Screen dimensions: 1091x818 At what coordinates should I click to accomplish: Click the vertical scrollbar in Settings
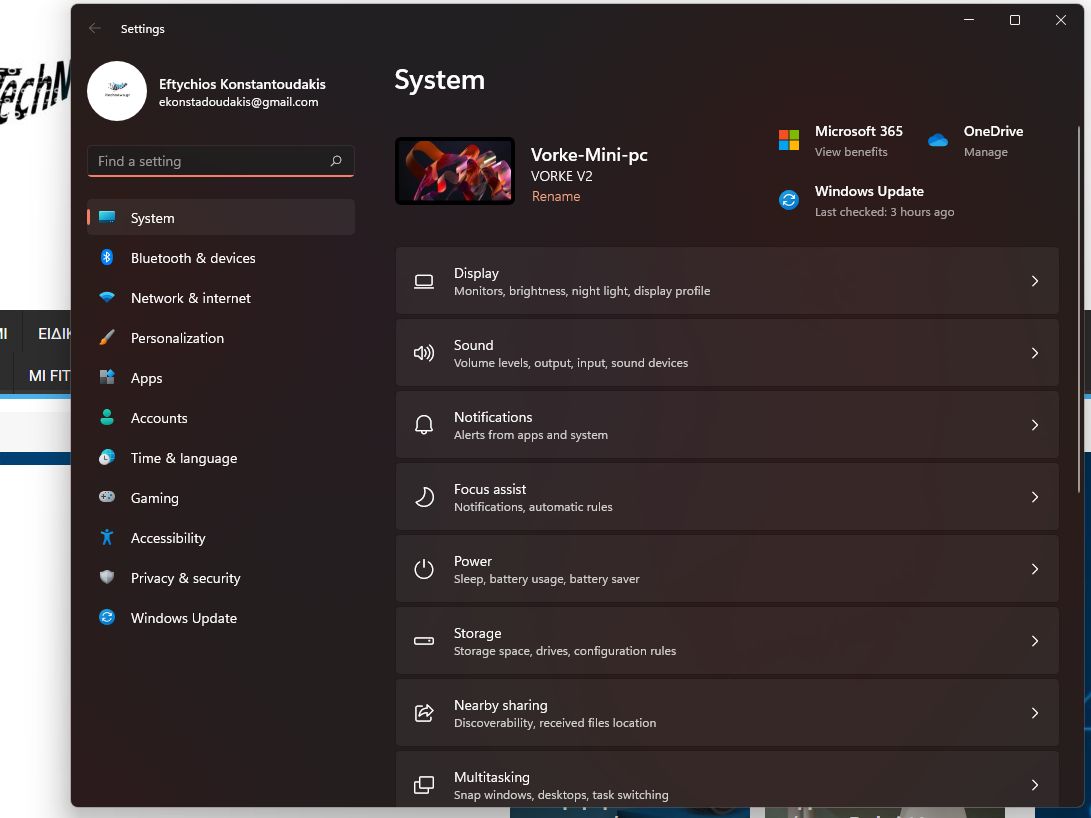click(x=1079, y=310)
